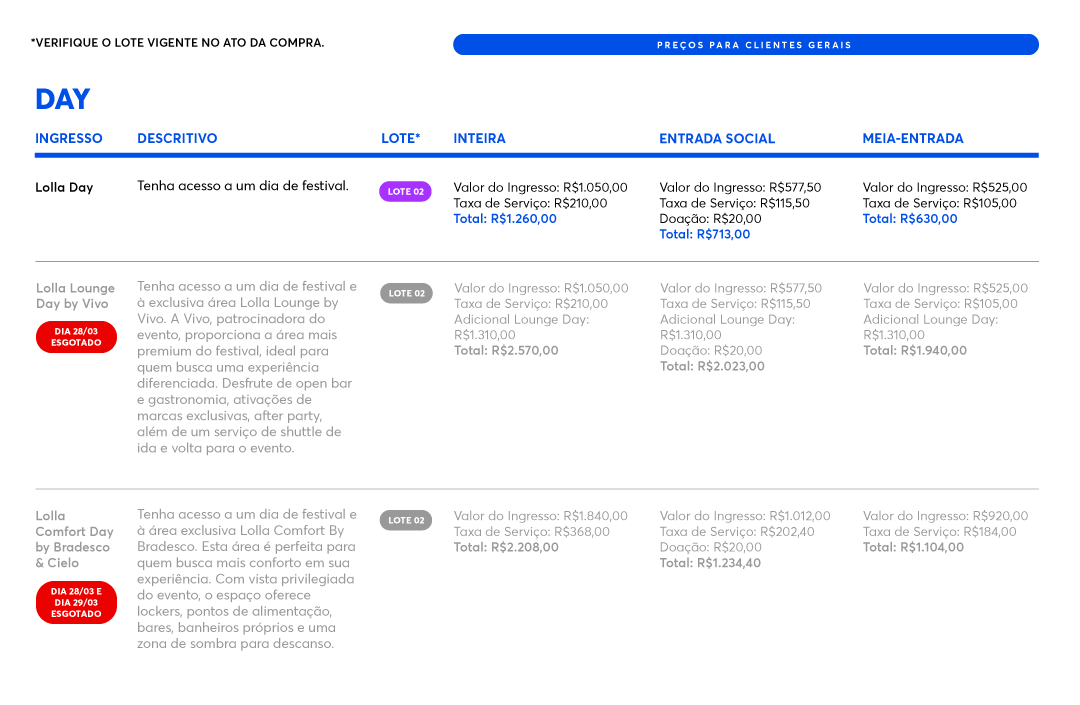Click 'Total: R$2.023,00' Lounge social total
This screenshot has width=1080, height=705.
click(x=712, y=366)
